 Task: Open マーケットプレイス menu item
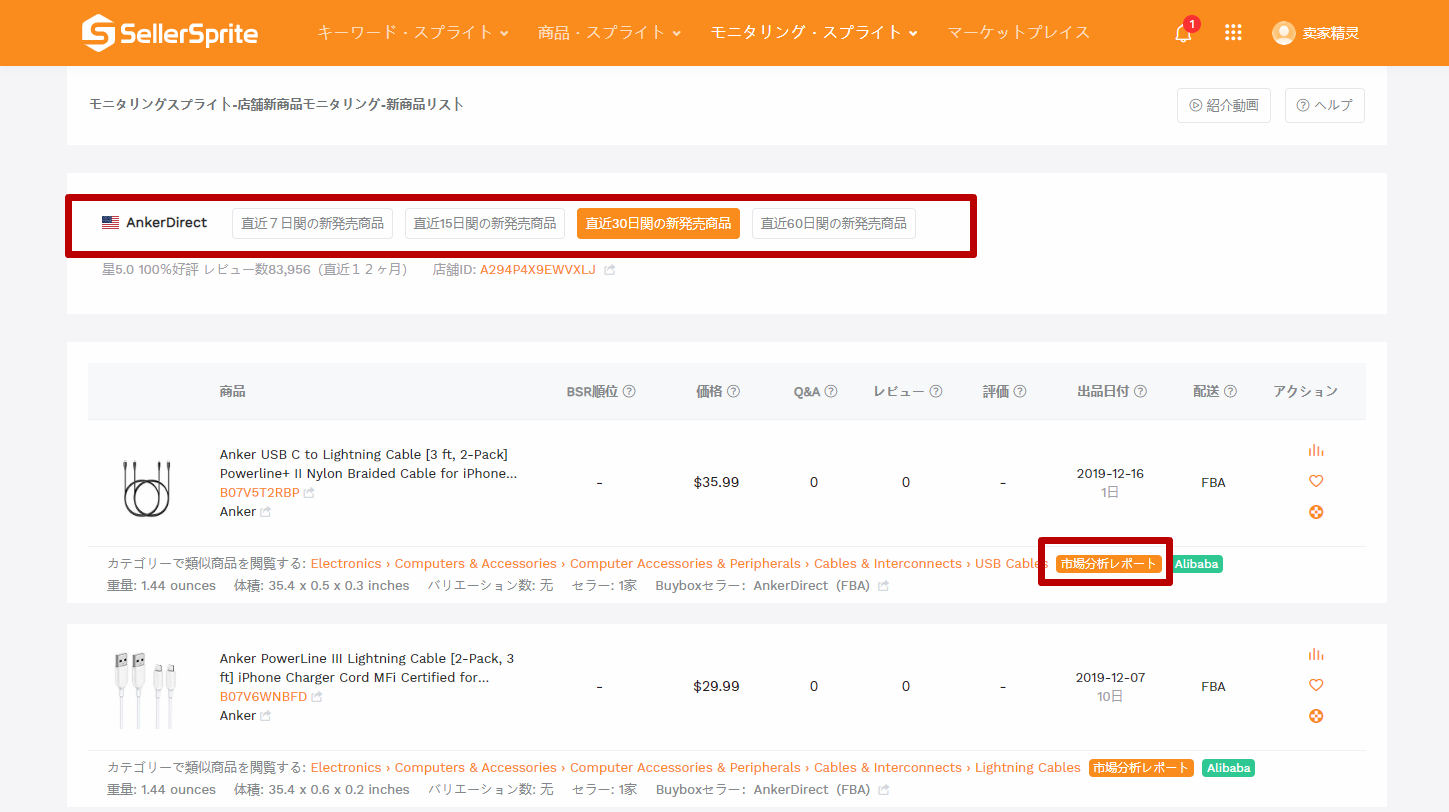[1018, 32]
